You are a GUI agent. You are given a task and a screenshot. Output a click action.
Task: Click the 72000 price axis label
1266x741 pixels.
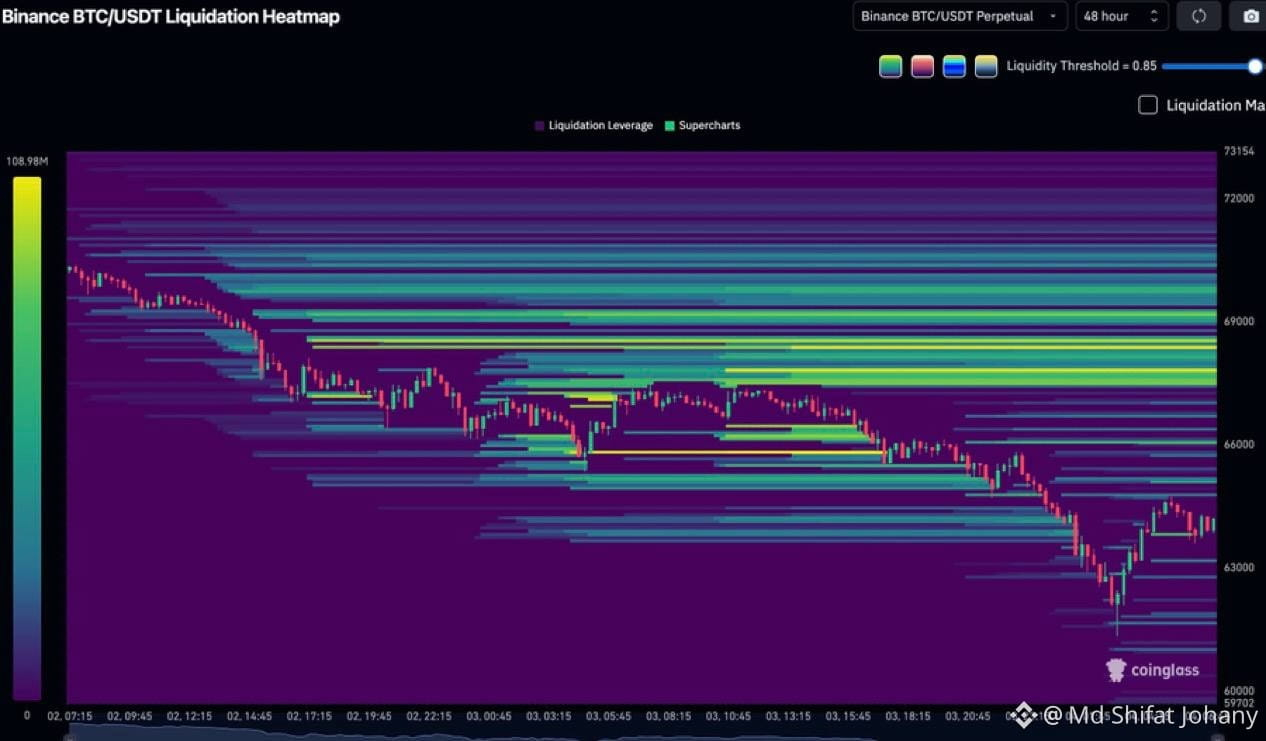[1238, 199]
